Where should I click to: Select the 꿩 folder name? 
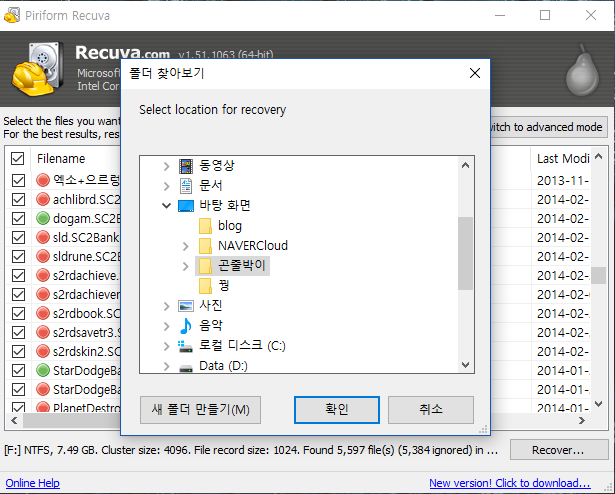pyautogui.click(x=224, y=286)
